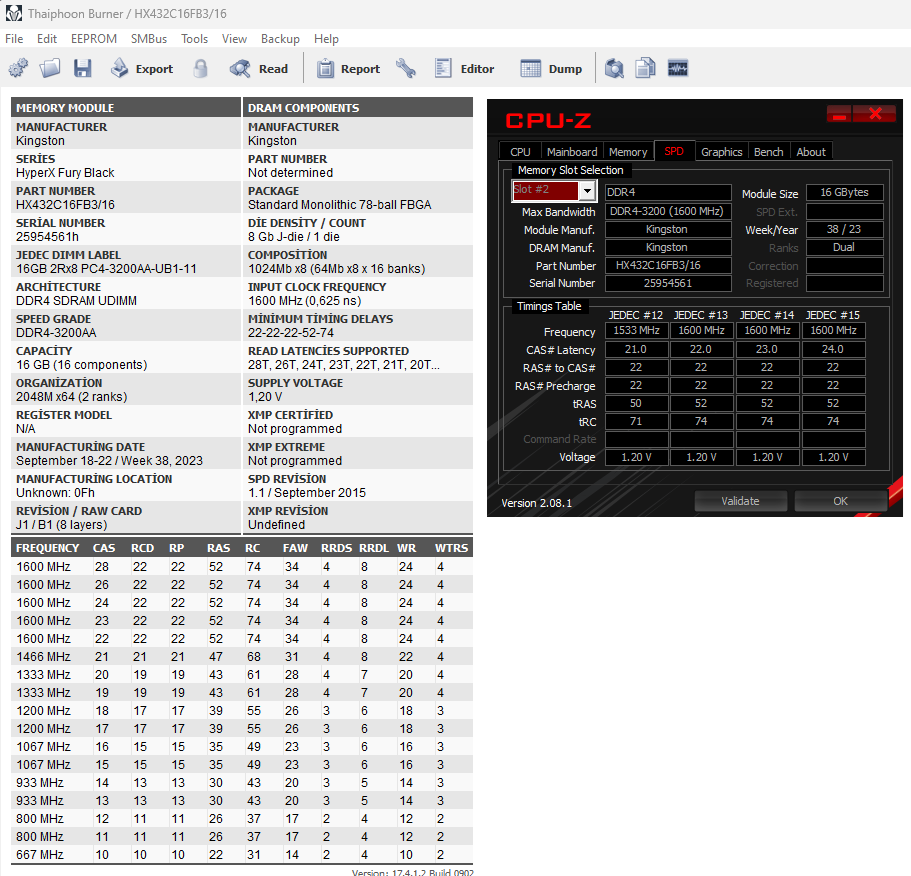This screenshot has width=911, height=876.
Task: Click the CPU-Z Serial Number field 25954561
Action: tap(668, 283)
